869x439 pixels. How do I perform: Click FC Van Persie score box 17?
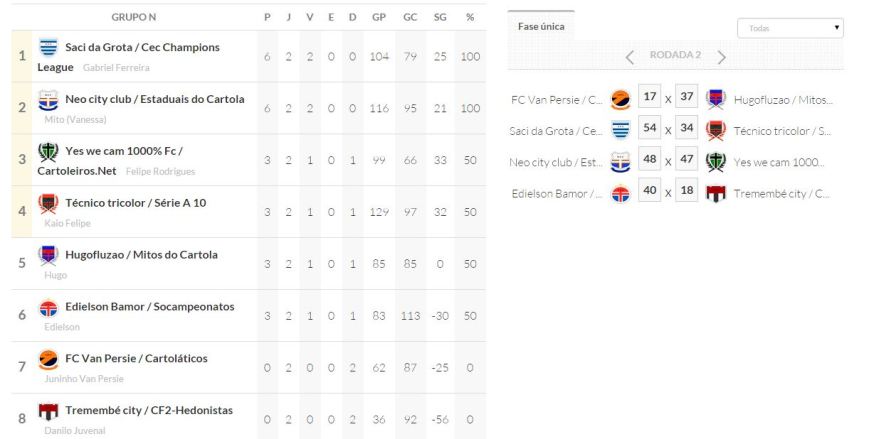coord(649,98)
